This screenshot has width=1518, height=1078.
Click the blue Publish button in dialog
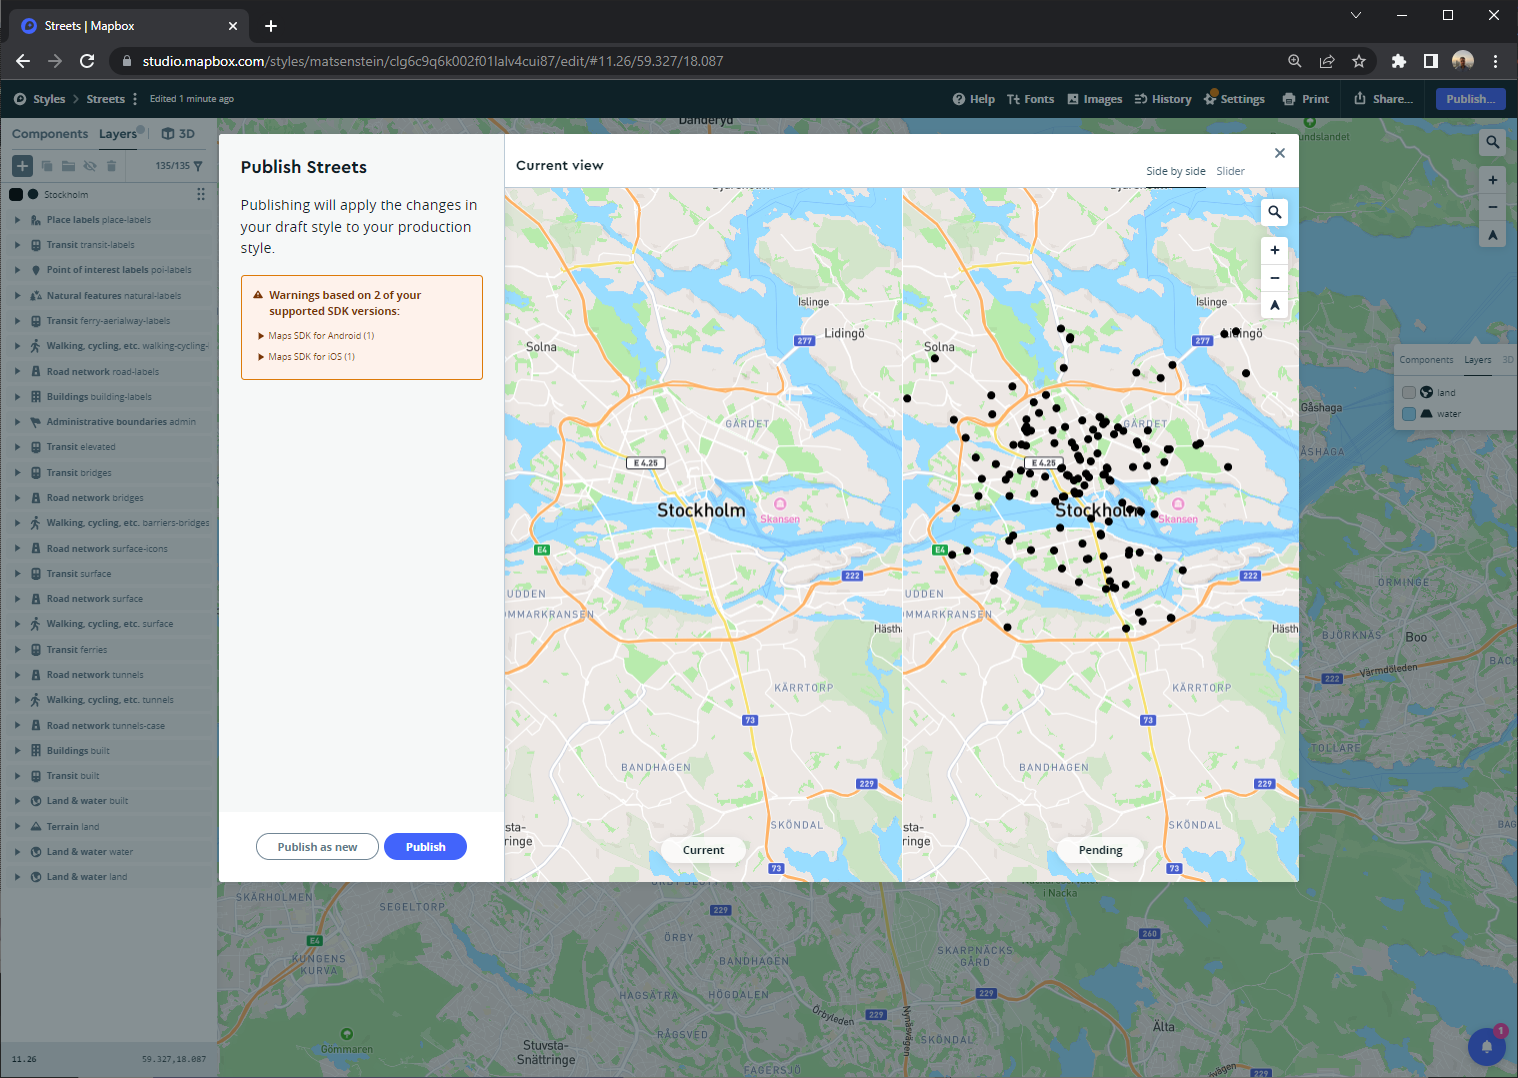[x=425, y=847]
